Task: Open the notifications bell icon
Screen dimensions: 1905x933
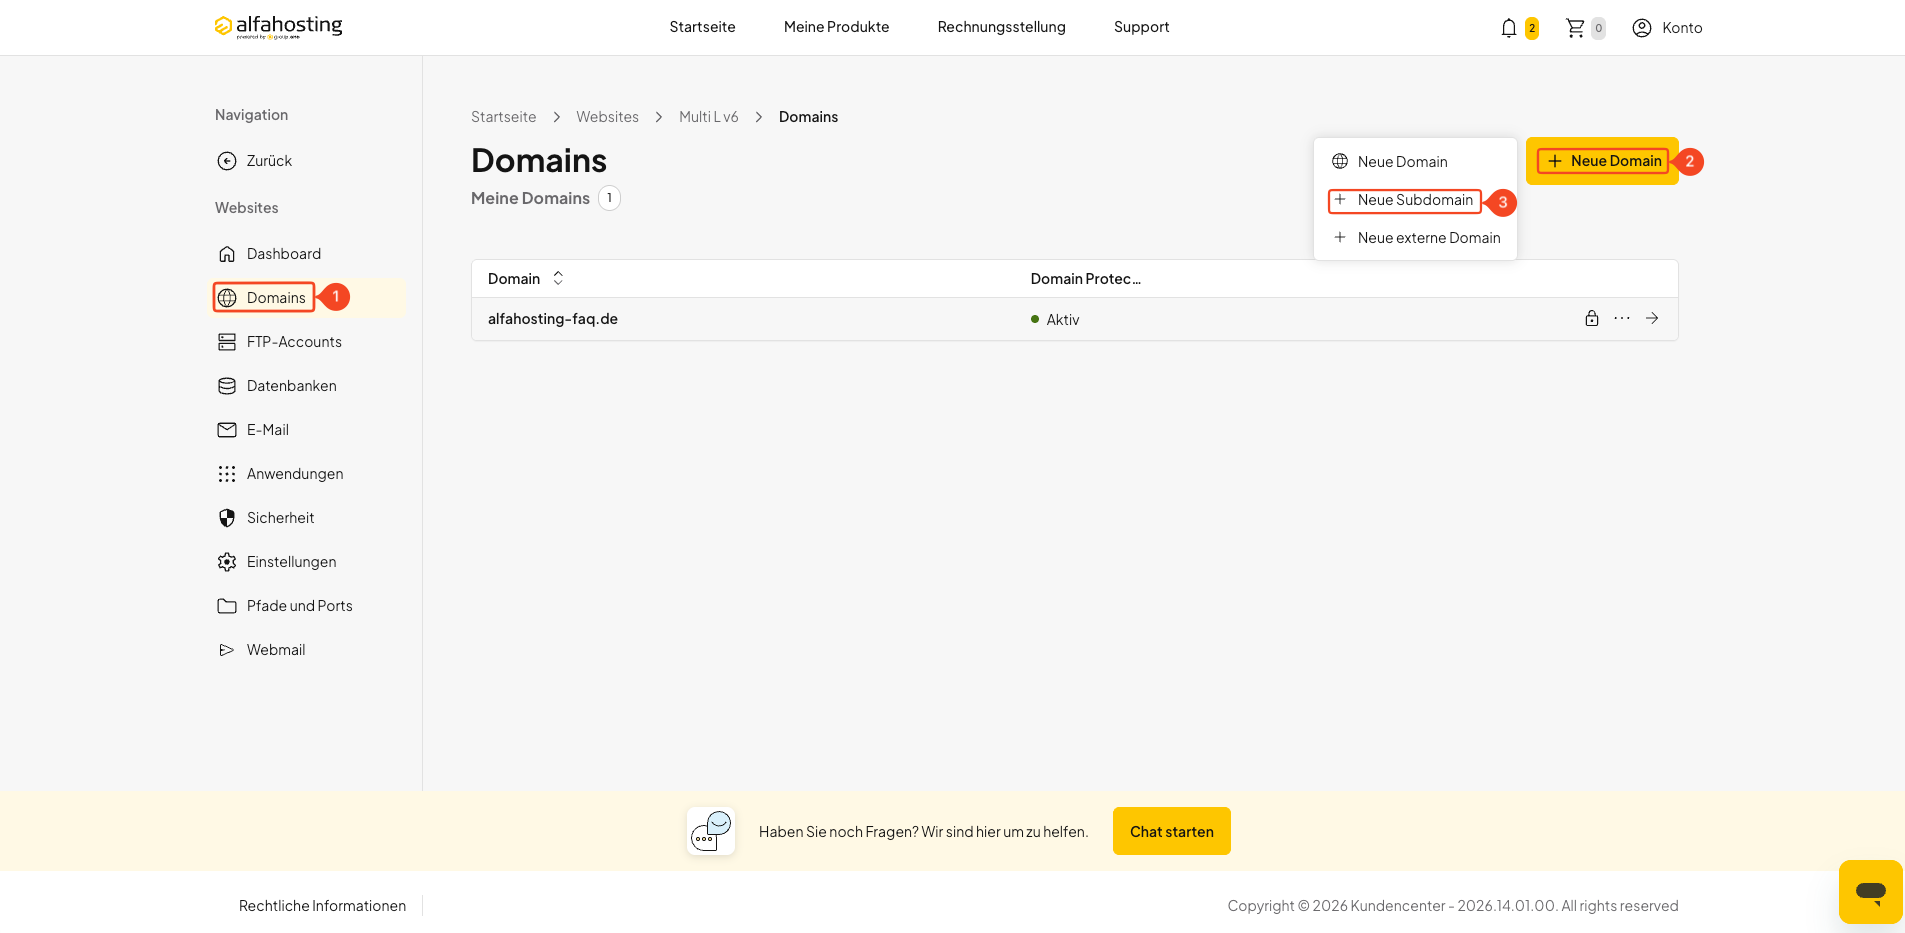Action: 1509,28
